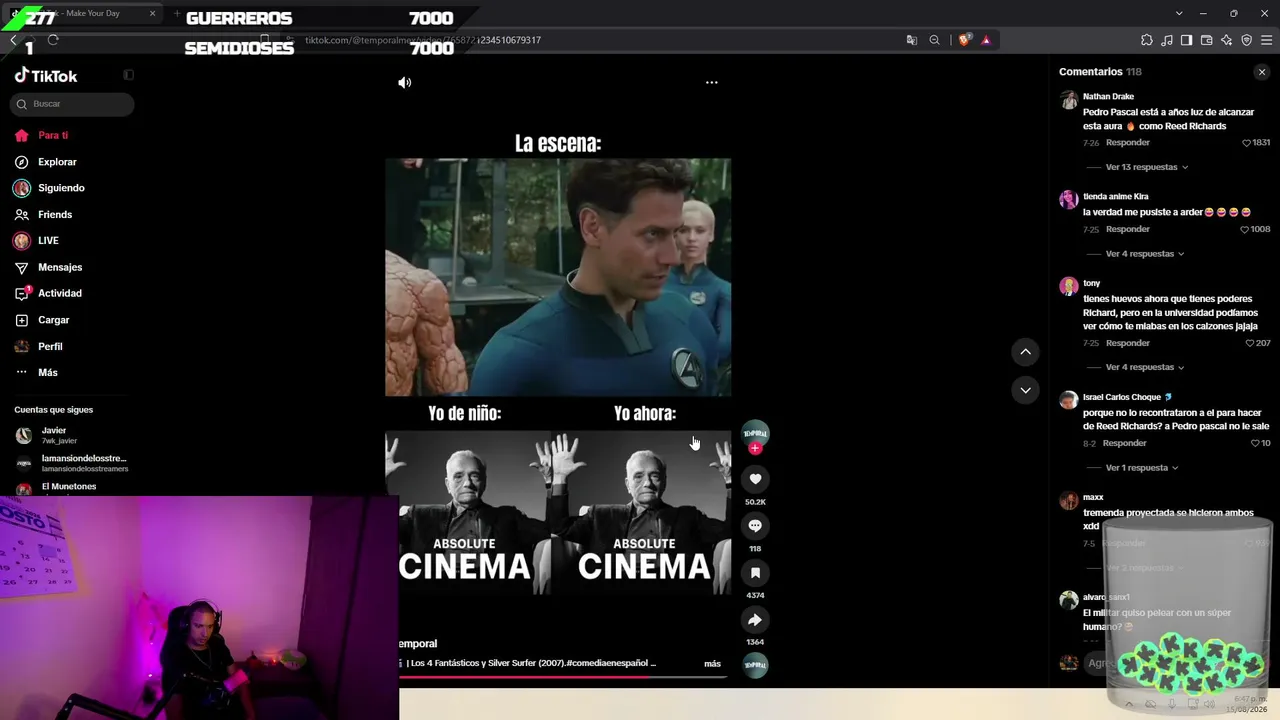This screenshot has width=1280, height=720.
Task: Follow the creator with the red plus button
Action: [x=755, y=448]
